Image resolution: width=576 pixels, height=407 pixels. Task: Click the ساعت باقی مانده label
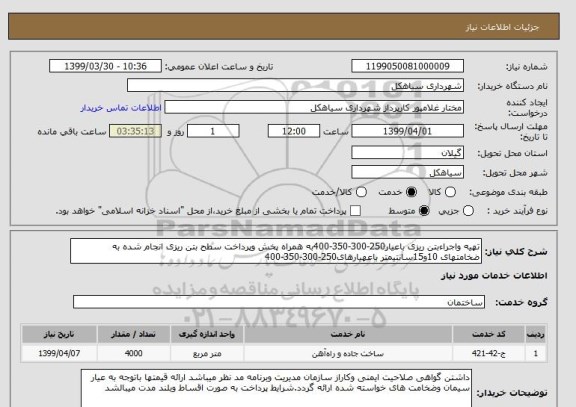[72, 132]
